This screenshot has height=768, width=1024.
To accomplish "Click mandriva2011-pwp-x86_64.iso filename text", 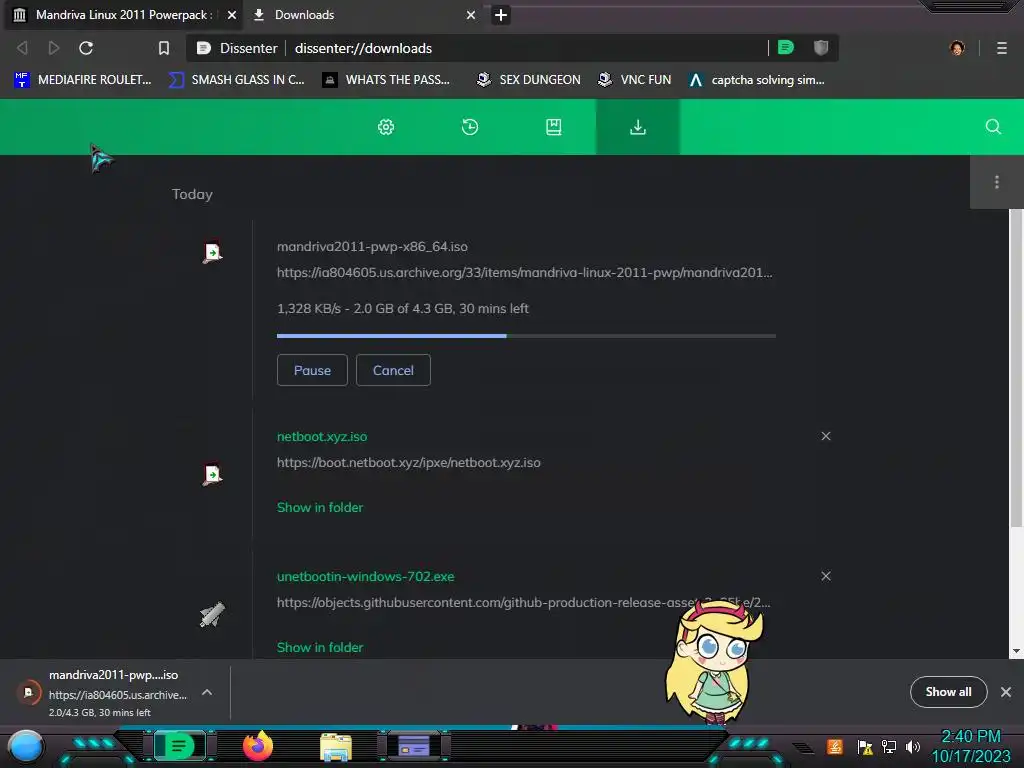I will click(372, 246).
